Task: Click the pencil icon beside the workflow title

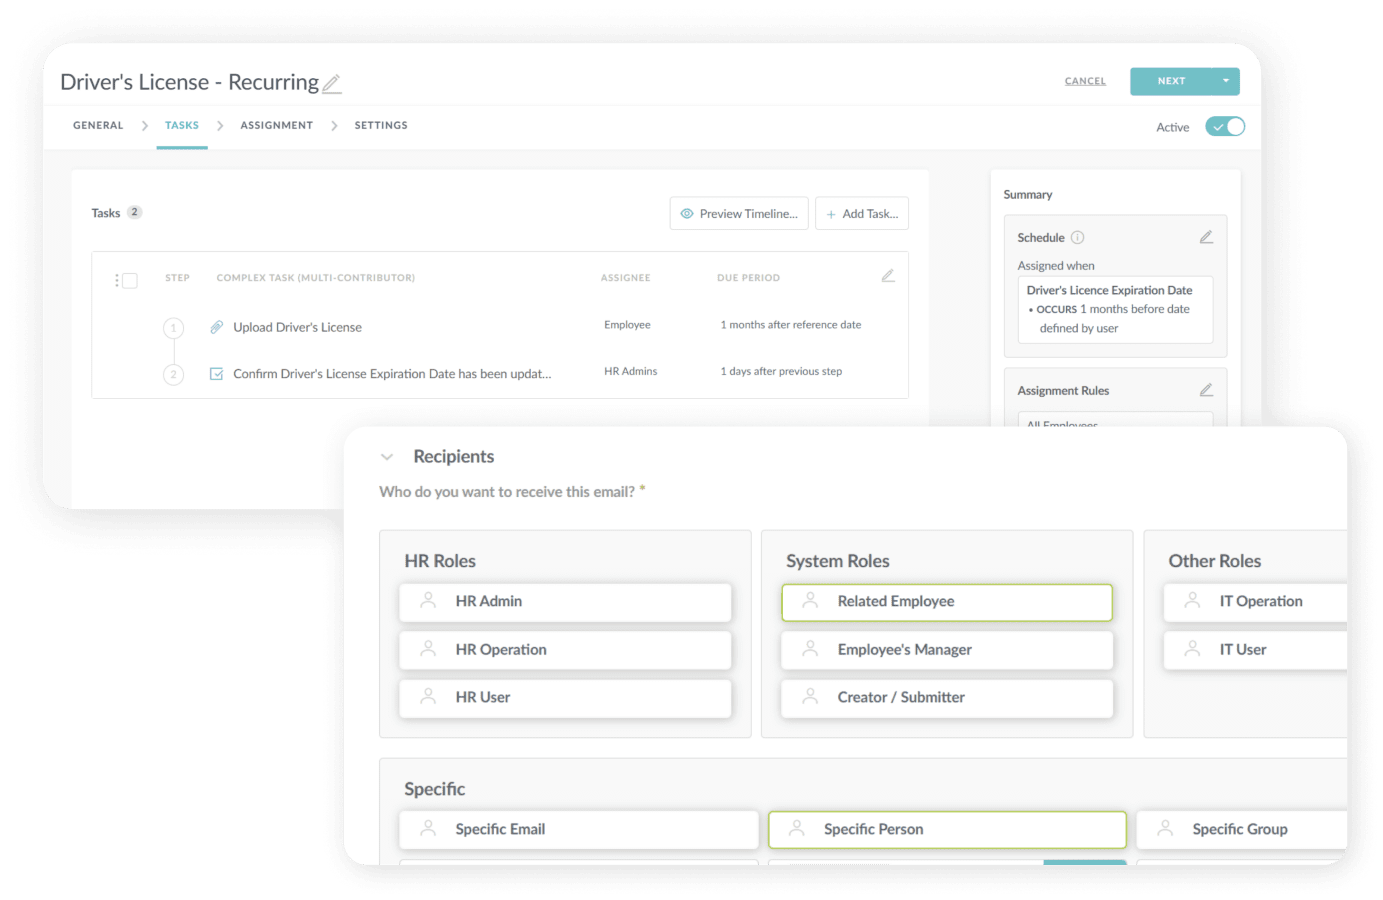Action: point(331,83)
